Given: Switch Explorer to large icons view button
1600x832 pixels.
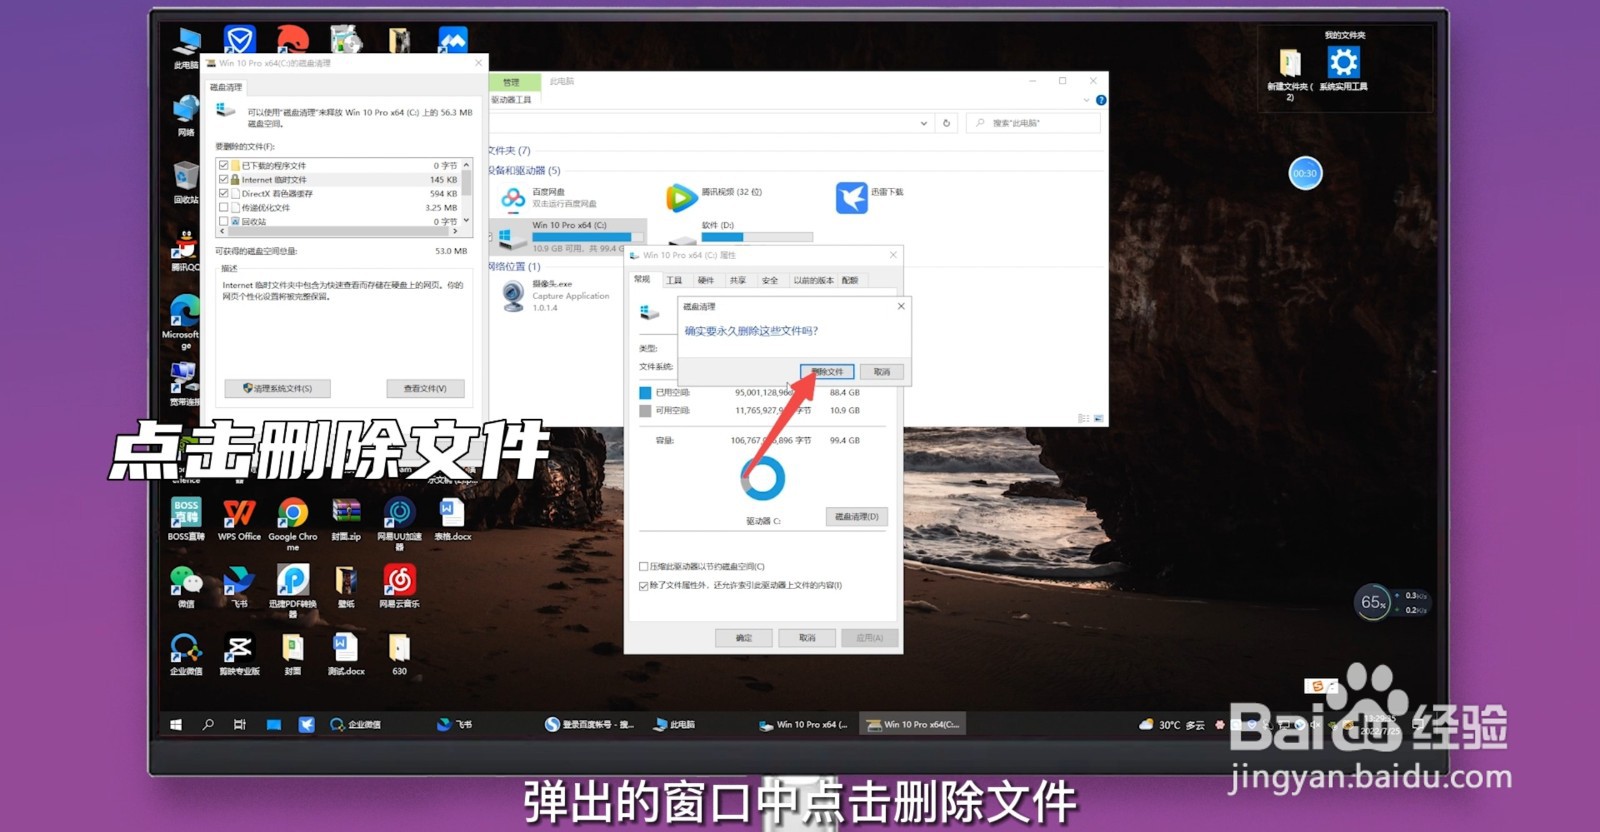Looking at the screenshot, I should 1098,418.
